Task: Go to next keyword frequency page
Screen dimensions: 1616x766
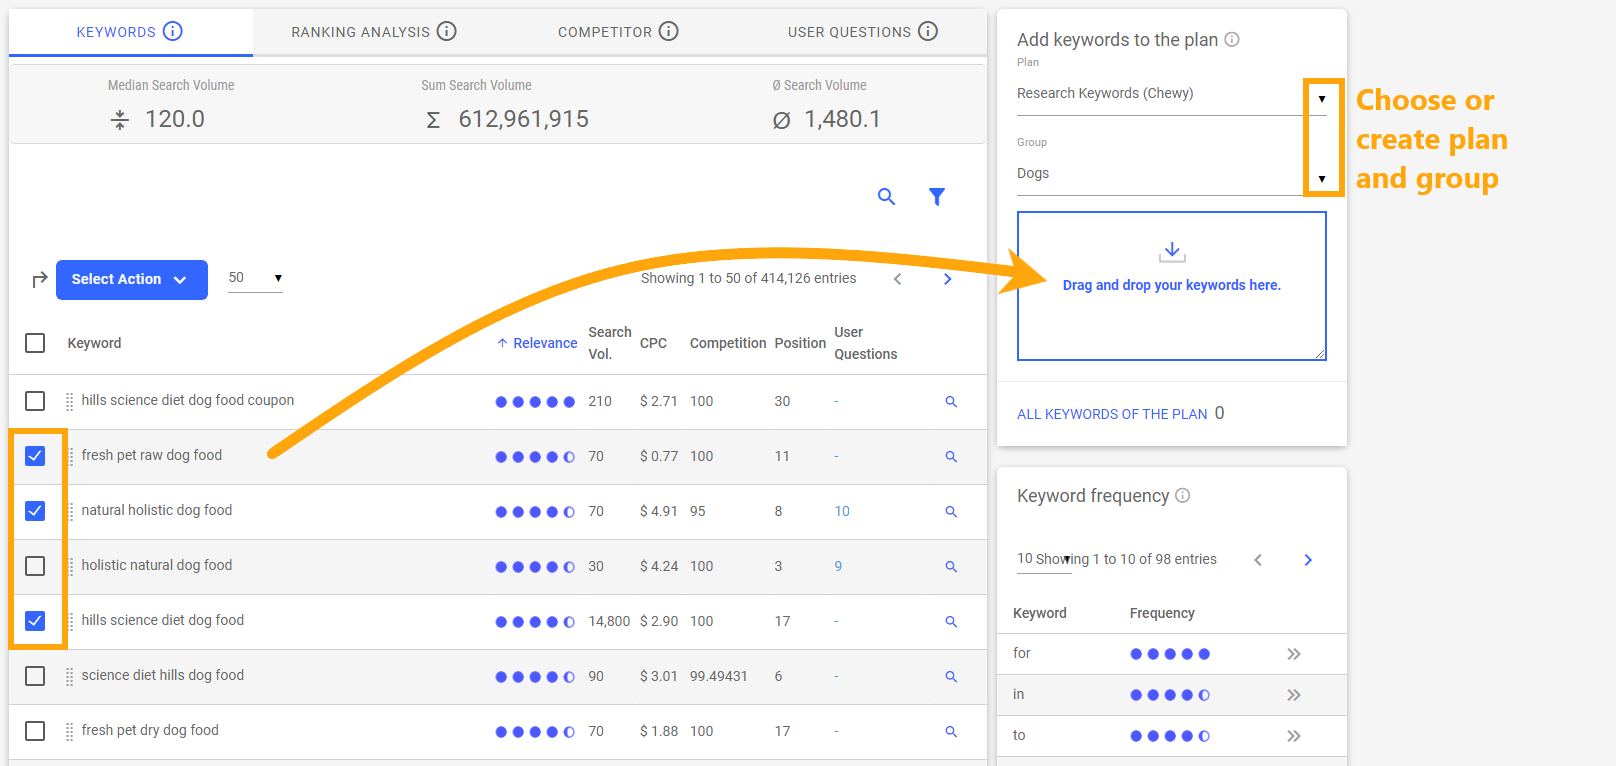Action: [x=1308, y=560]
